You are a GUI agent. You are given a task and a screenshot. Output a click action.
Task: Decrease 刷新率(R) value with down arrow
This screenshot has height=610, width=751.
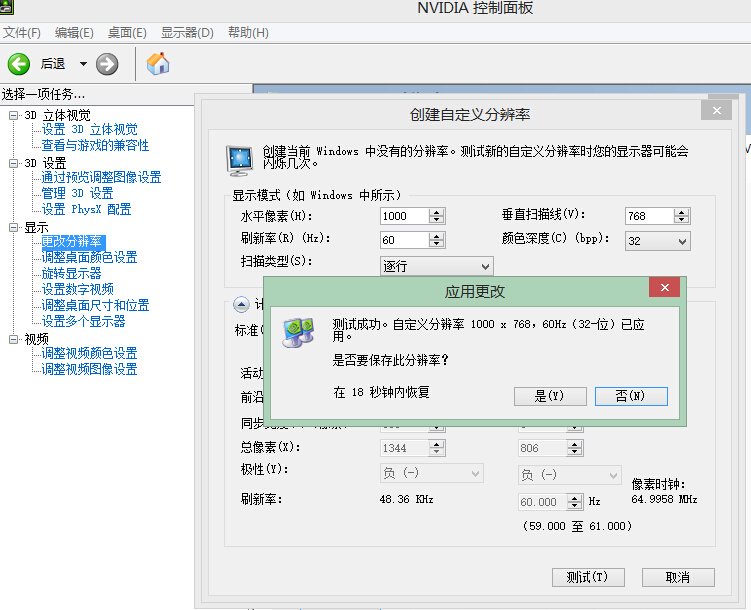tap(436, 244)
